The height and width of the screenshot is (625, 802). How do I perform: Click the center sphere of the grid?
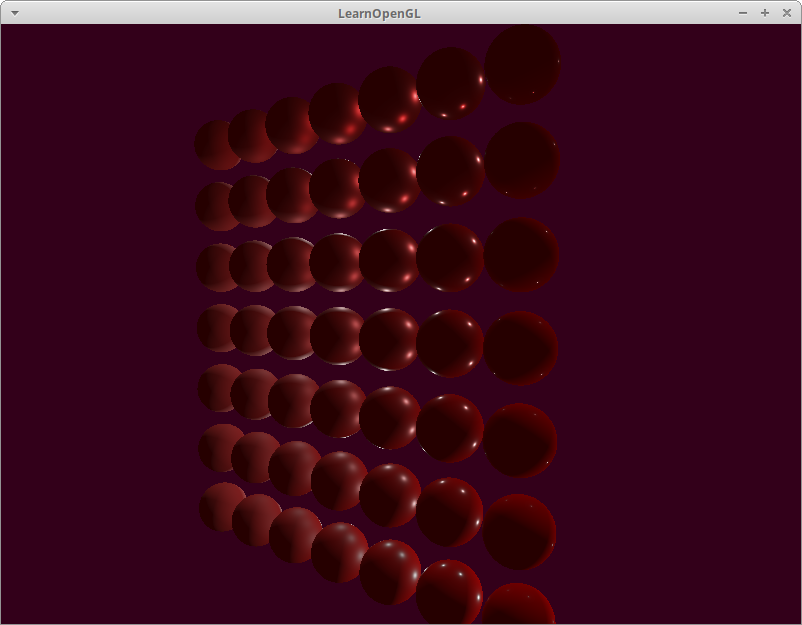click(336, 335)
